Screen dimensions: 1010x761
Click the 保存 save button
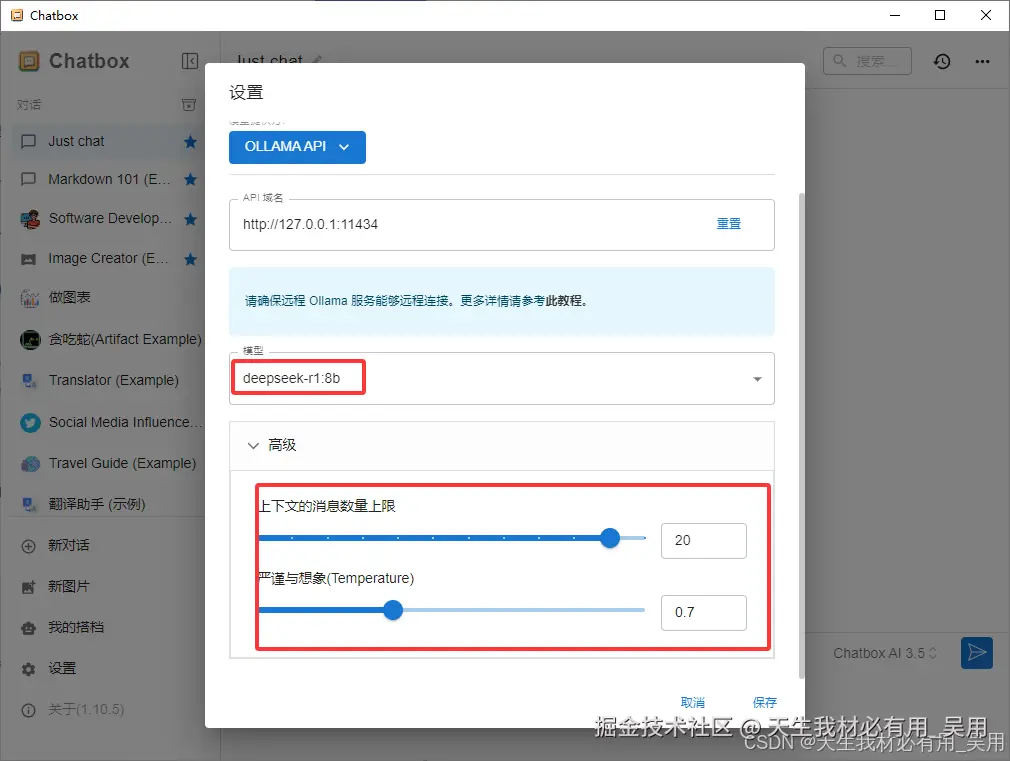point(764,702)
